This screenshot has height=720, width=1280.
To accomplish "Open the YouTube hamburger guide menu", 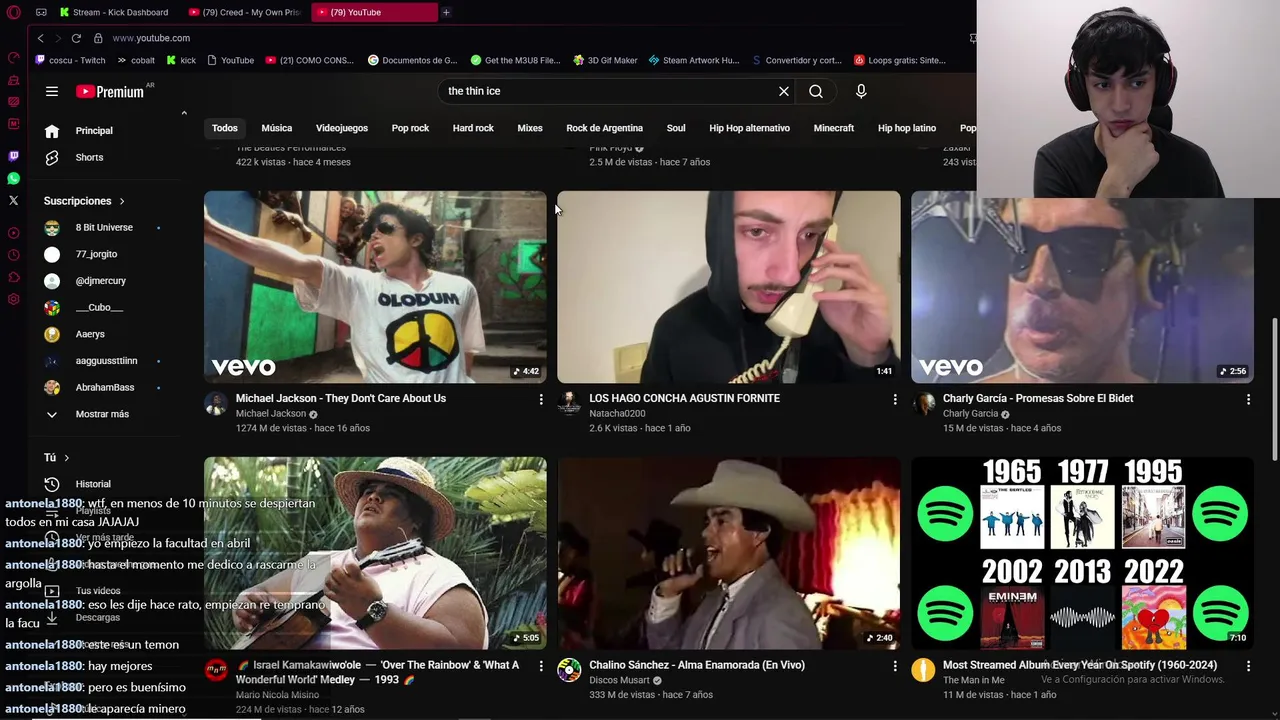I will tap(52, 91).
